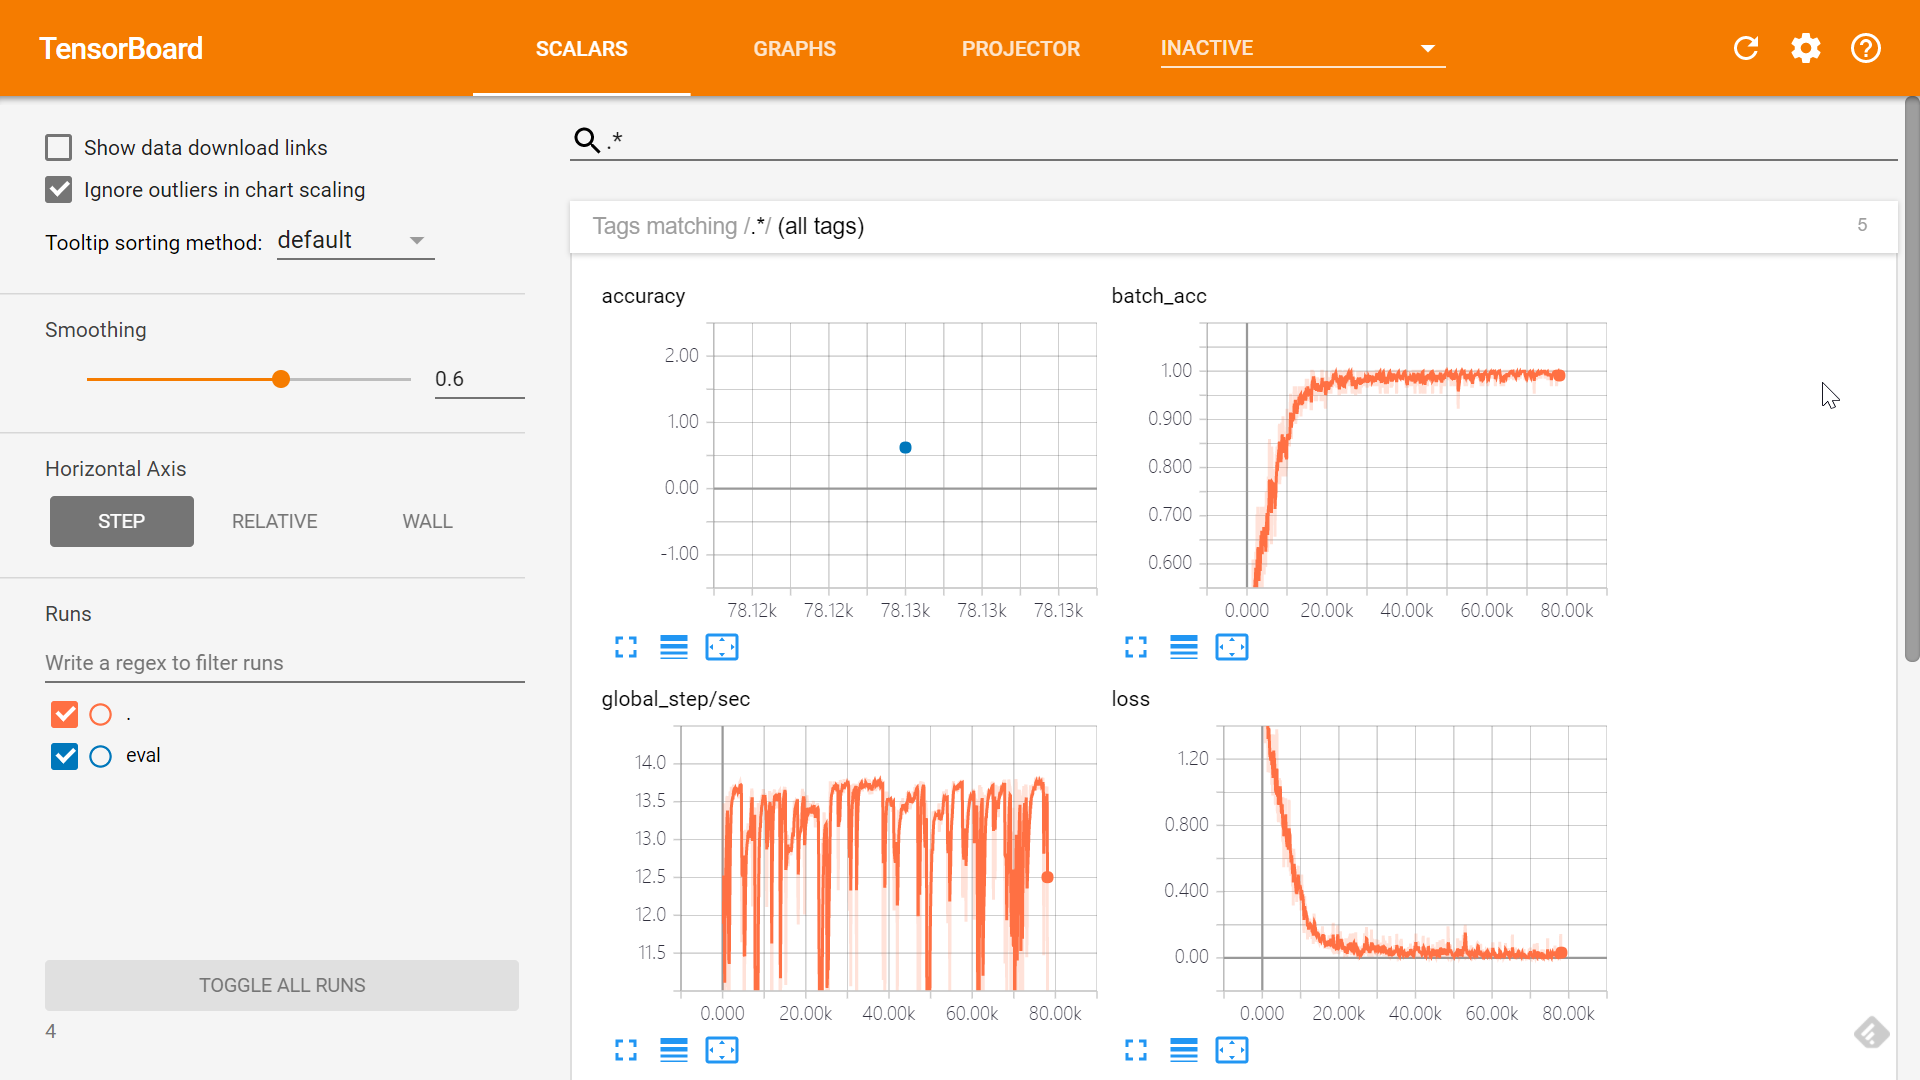The height and width of the screenshot is (1080, 1920).
Task: Uncheck the eval run checkbox
Action: point(64,756)
